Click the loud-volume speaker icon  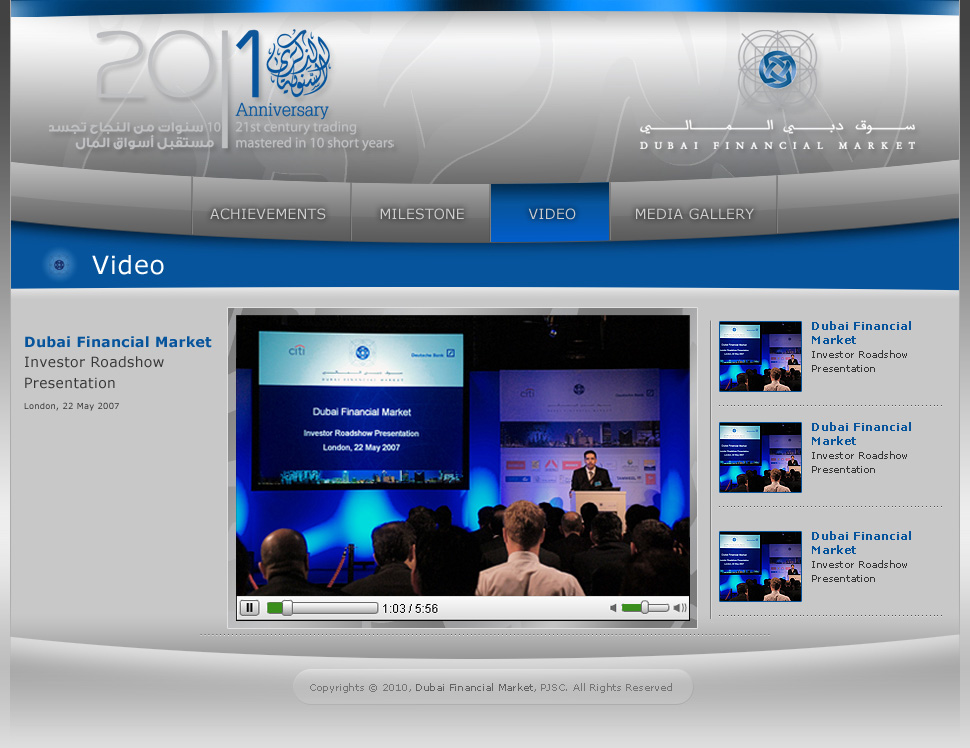pyautogui.click(x=680, y=608)
